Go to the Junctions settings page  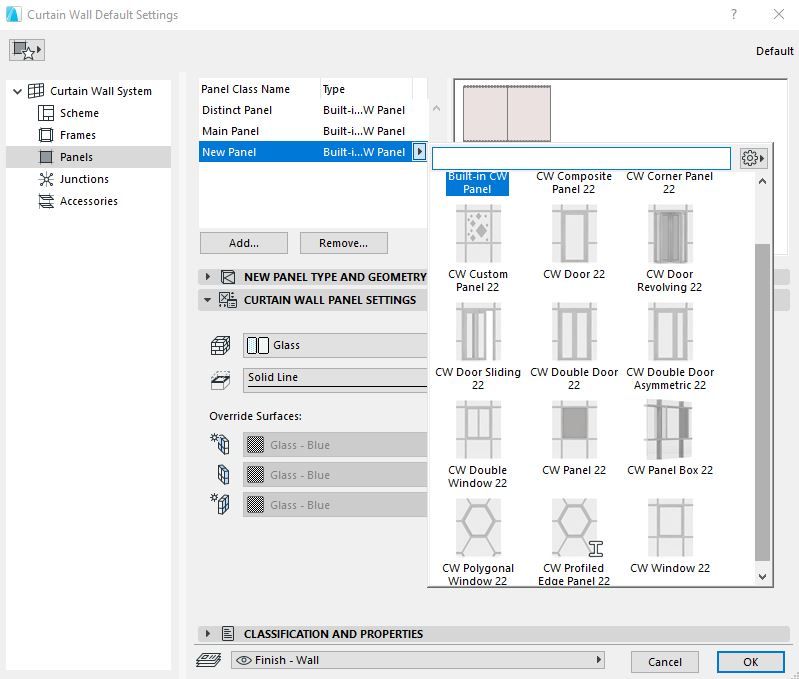[x=83, y=179]
